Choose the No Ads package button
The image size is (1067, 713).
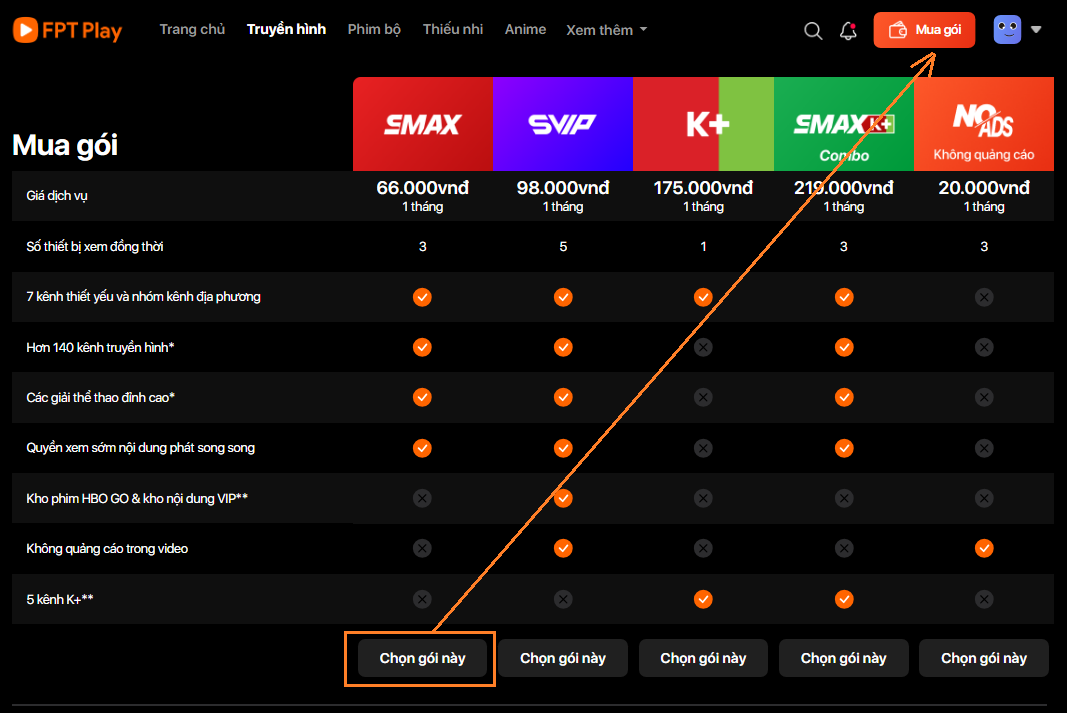pos(984,658)
